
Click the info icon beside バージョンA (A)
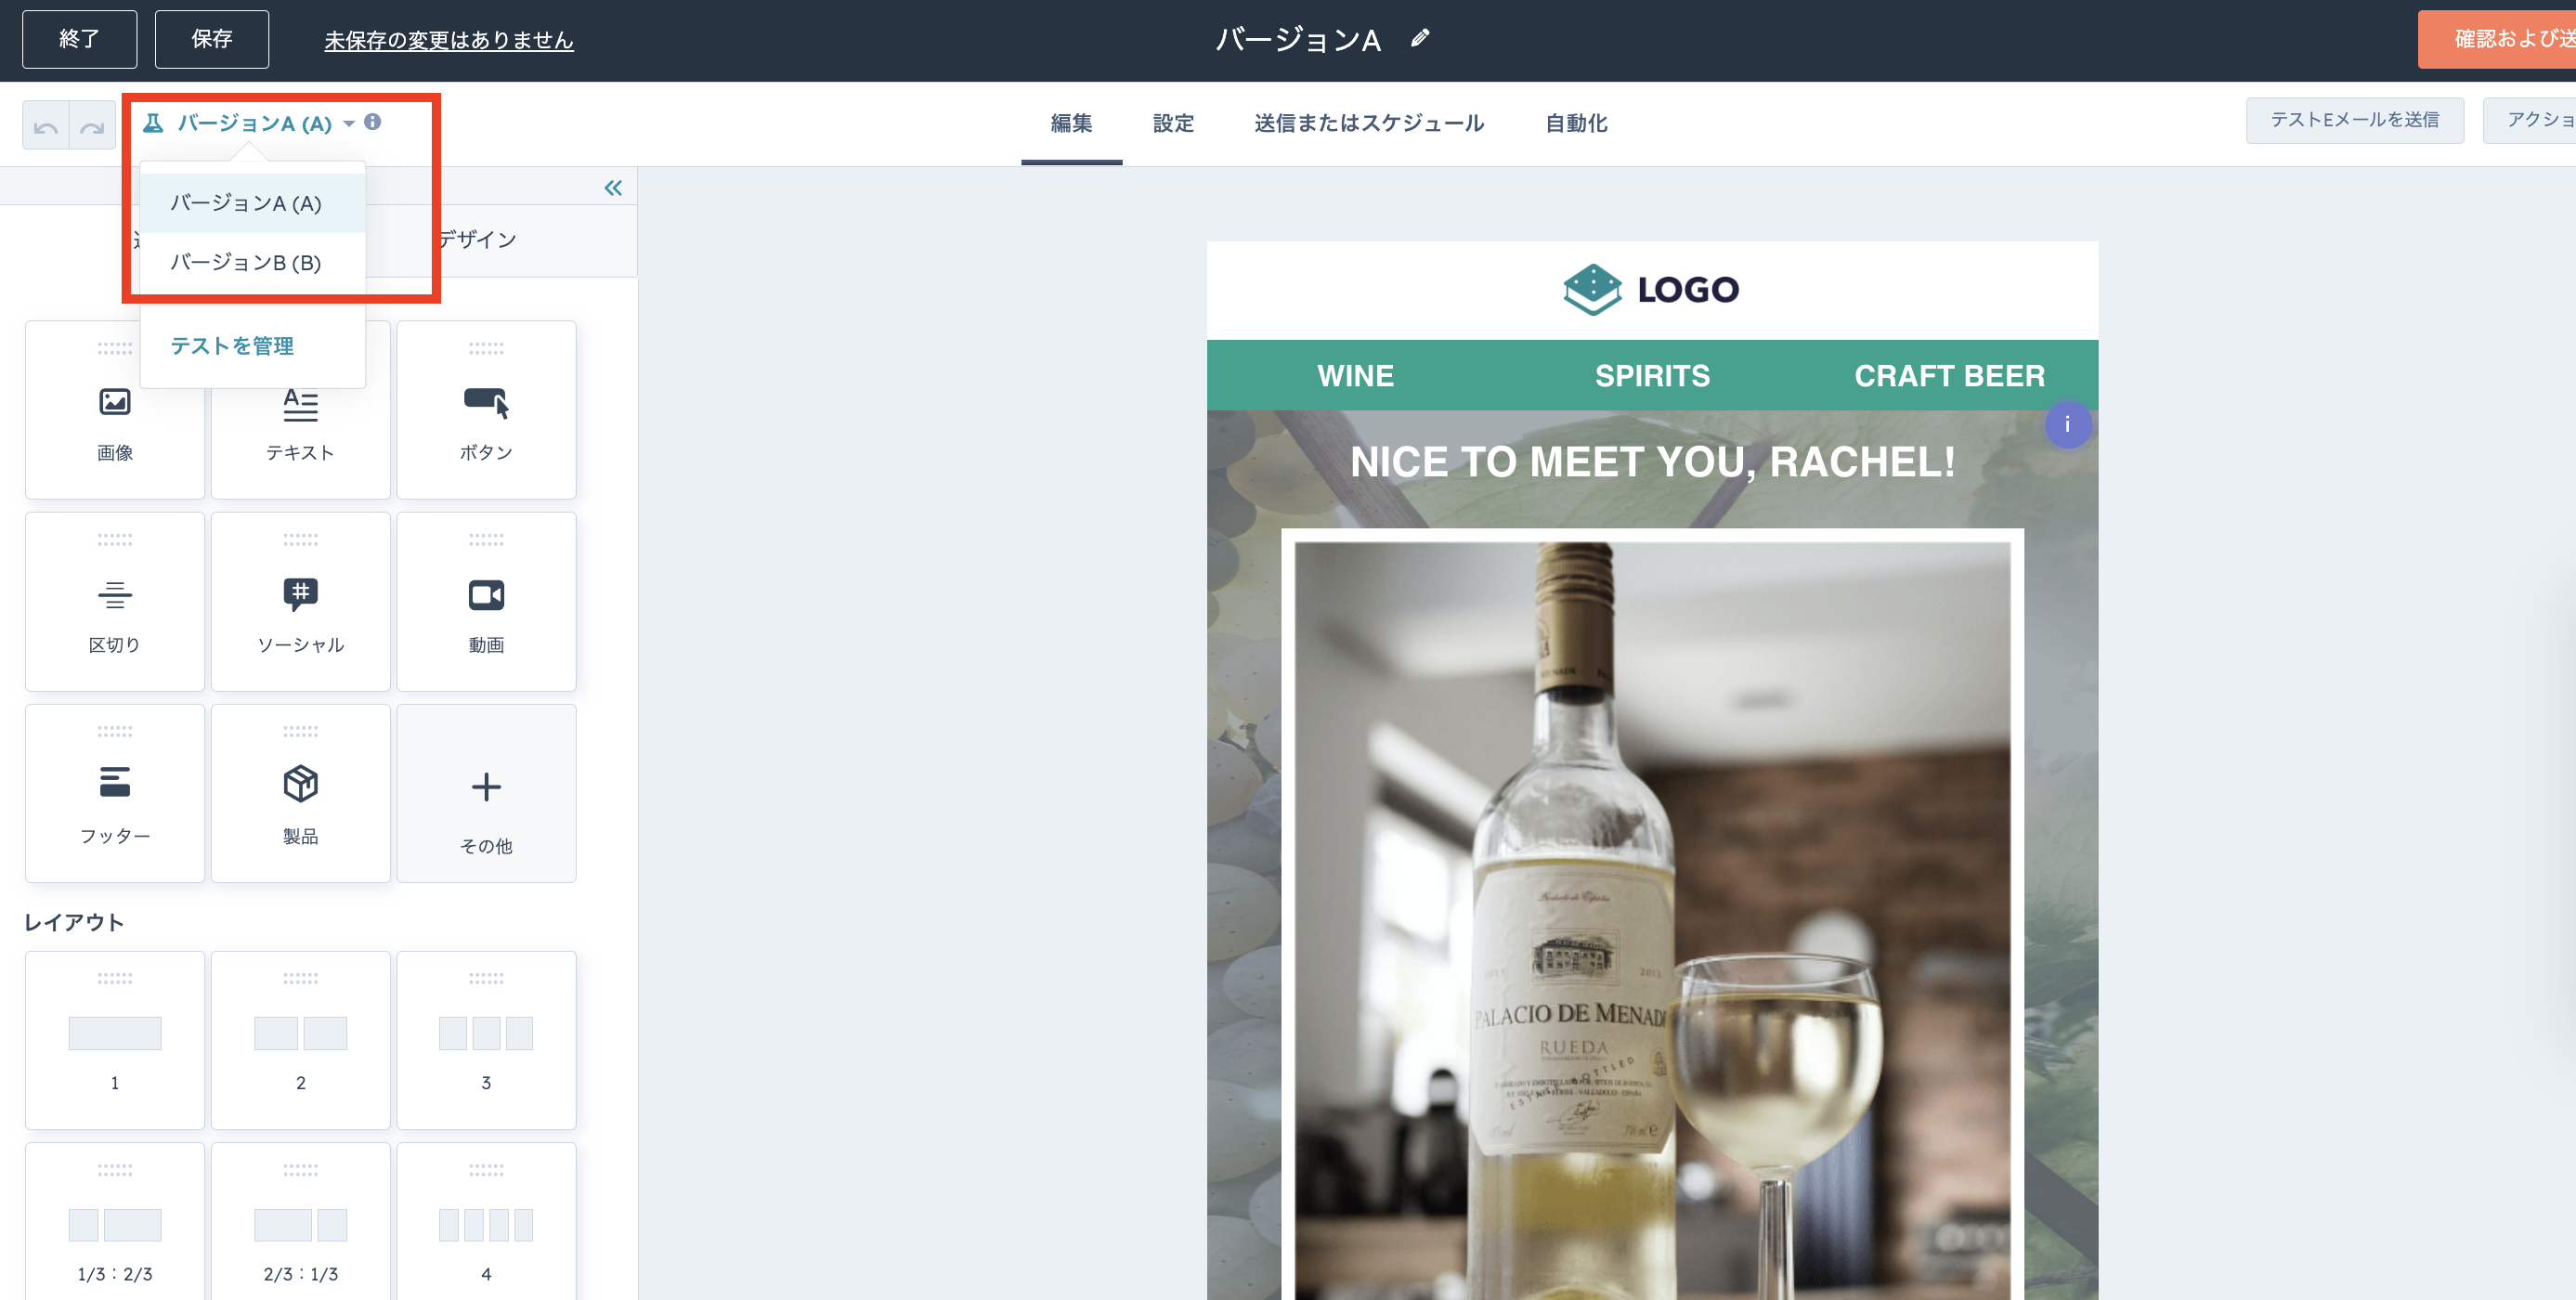[372, 122]
